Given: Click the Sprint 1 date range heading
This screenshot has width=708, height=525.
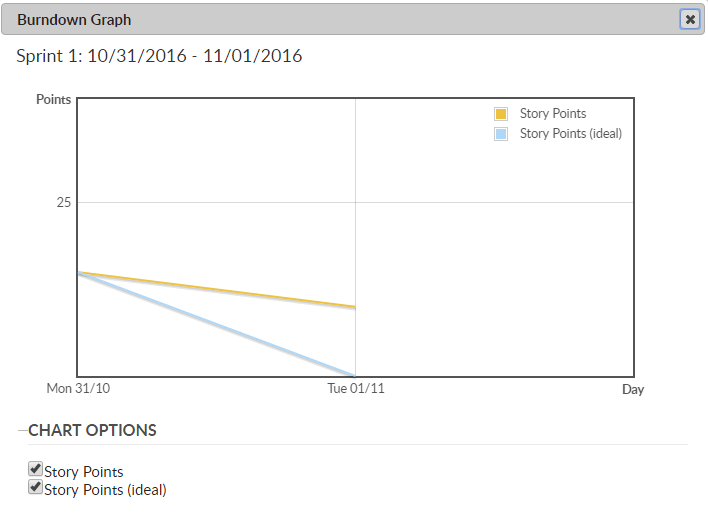Looking at the screenshot, I should click(159, 56).
